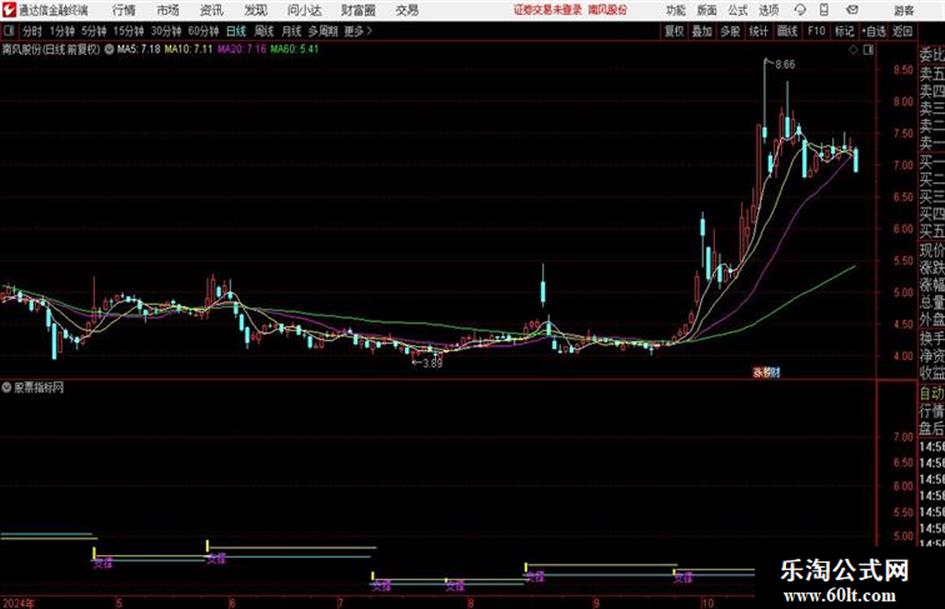Click the 返回 back button

pyautogui.click(x=902, y=31)
